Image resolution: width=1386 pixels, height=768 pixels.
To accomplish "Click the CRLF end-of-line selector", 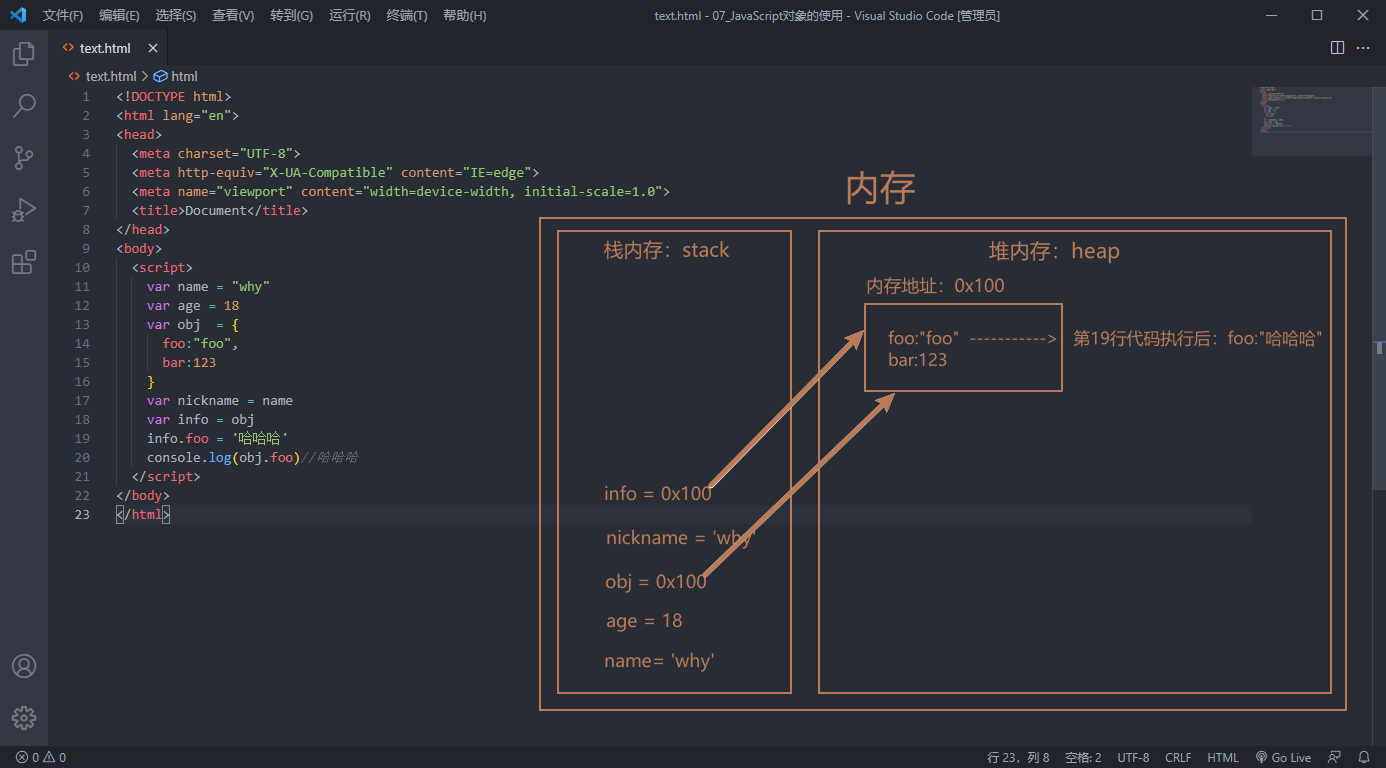I will coord(1178,757).
